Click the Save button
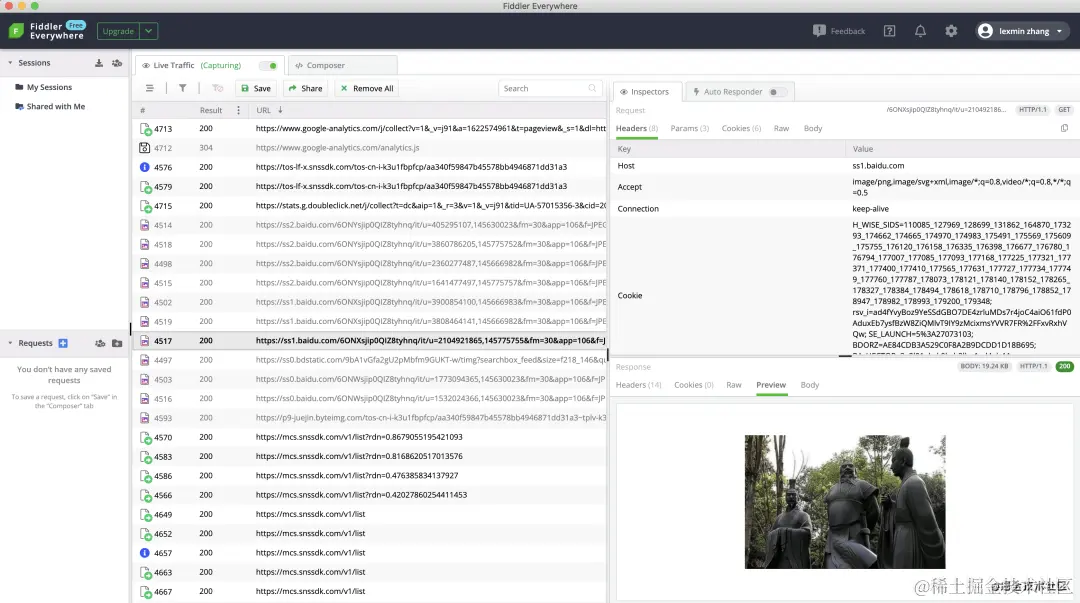 256,88
